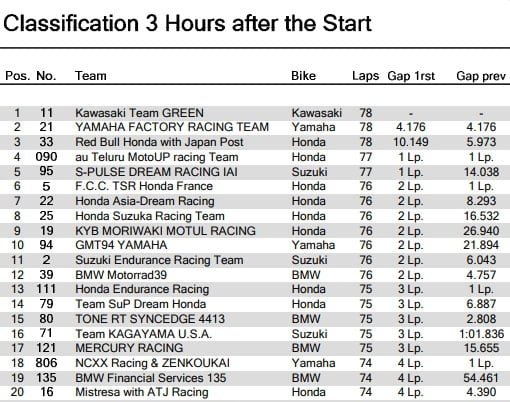Click the 'Team' column header
Screen dimensions: 510x402
(91, 76)
